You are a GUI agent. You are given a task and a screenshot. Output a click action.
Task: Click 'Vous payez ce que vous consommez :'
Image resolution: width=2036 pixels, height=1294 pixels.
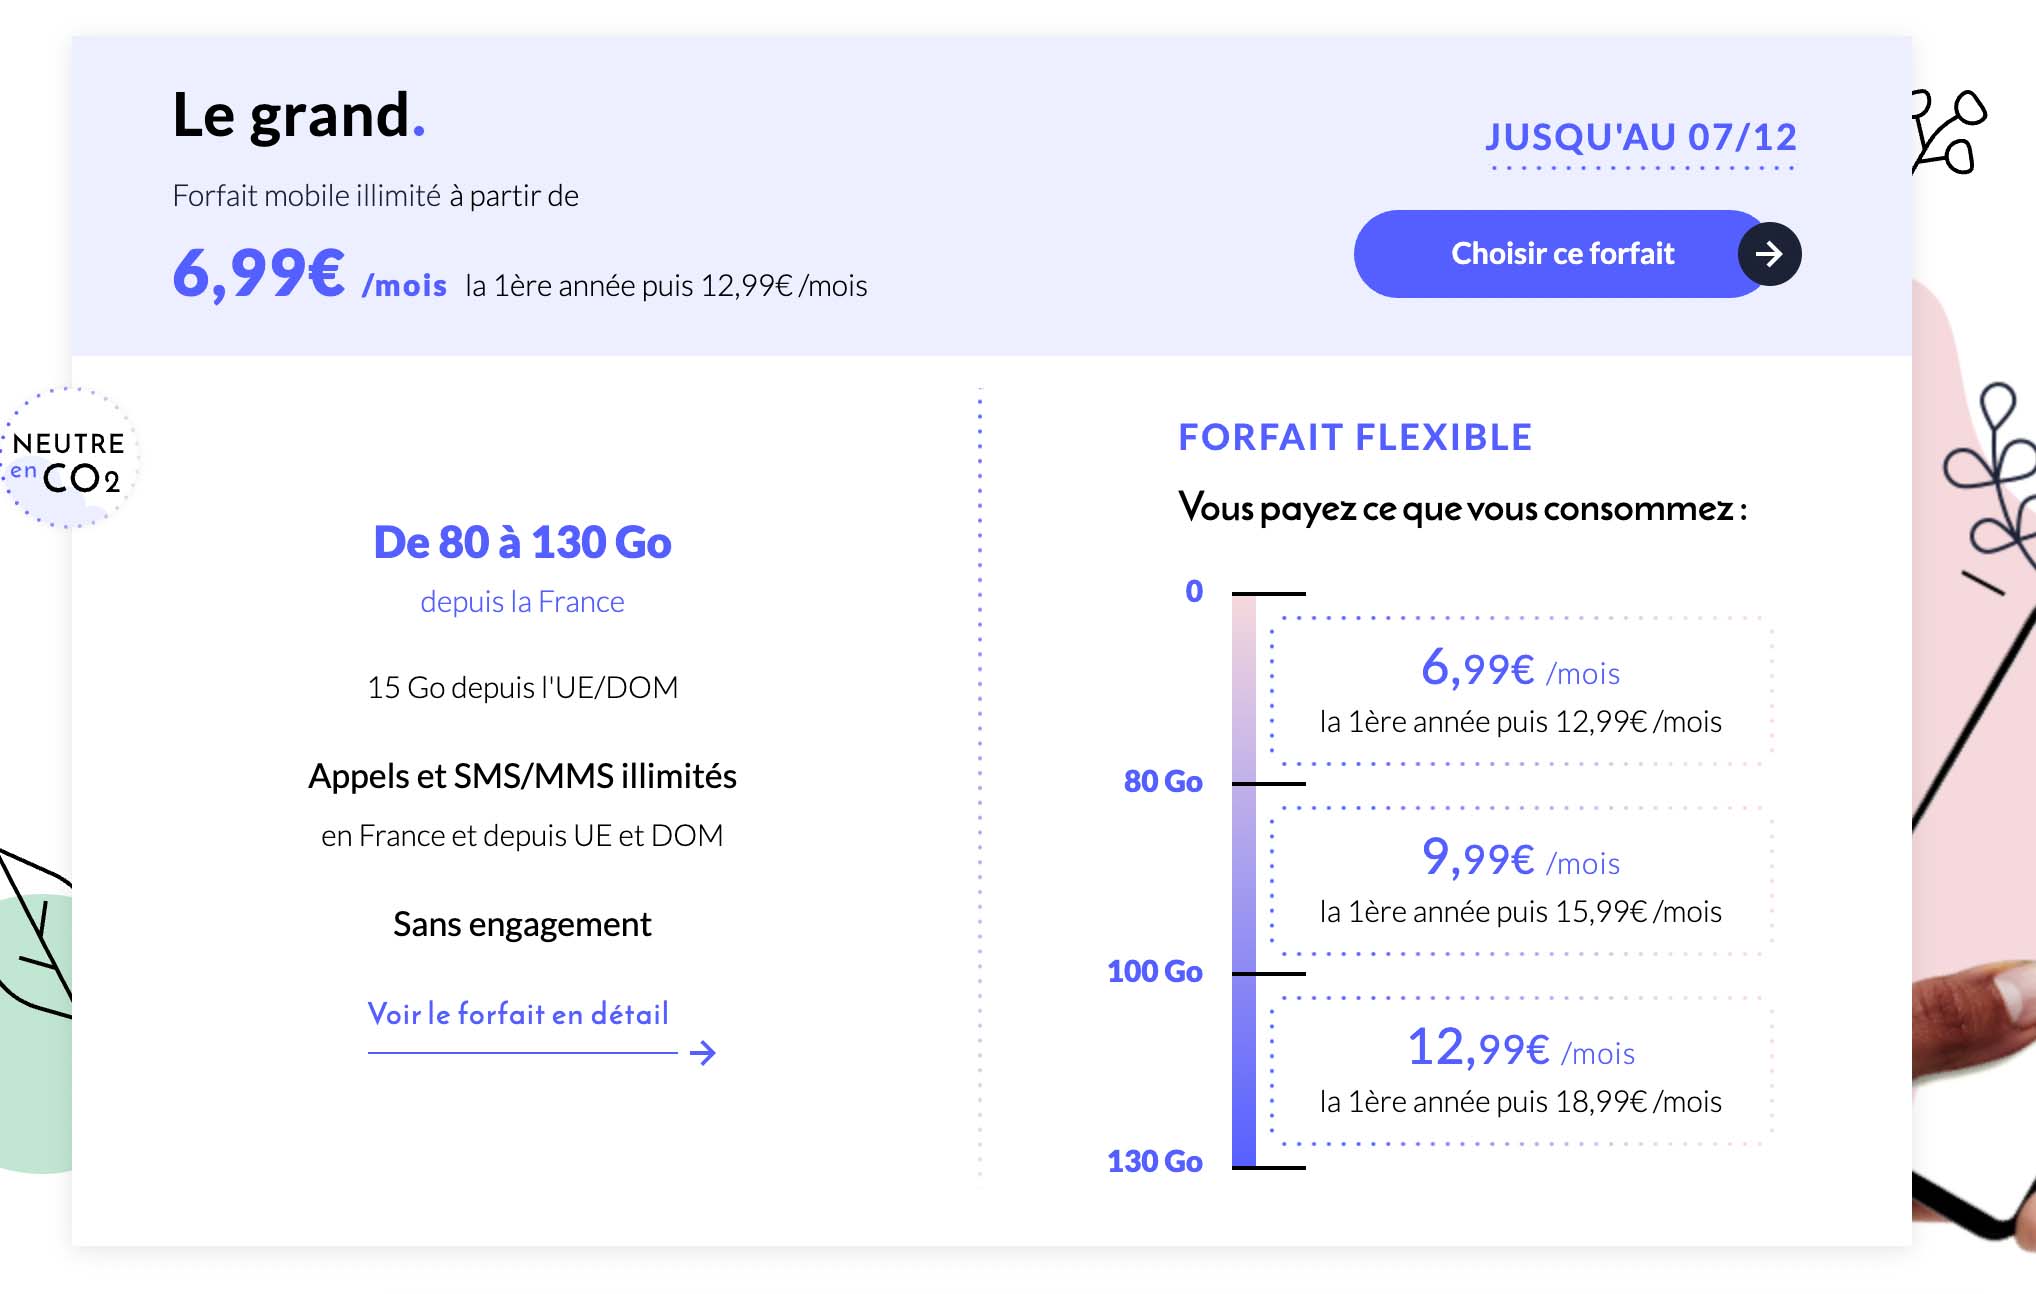click(x=1463, y=508)
